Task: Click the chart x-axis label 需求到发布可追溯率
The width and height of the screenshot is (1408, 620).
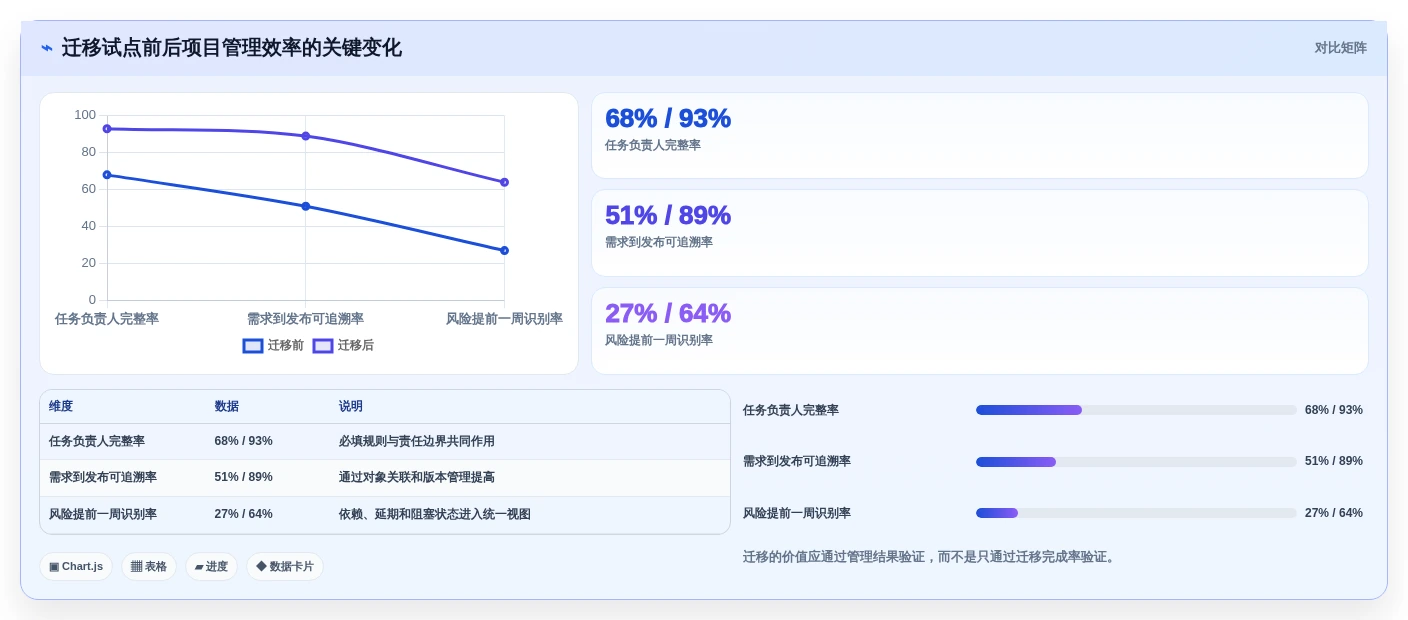Action: pyautogui.click(x=305, y=319)
